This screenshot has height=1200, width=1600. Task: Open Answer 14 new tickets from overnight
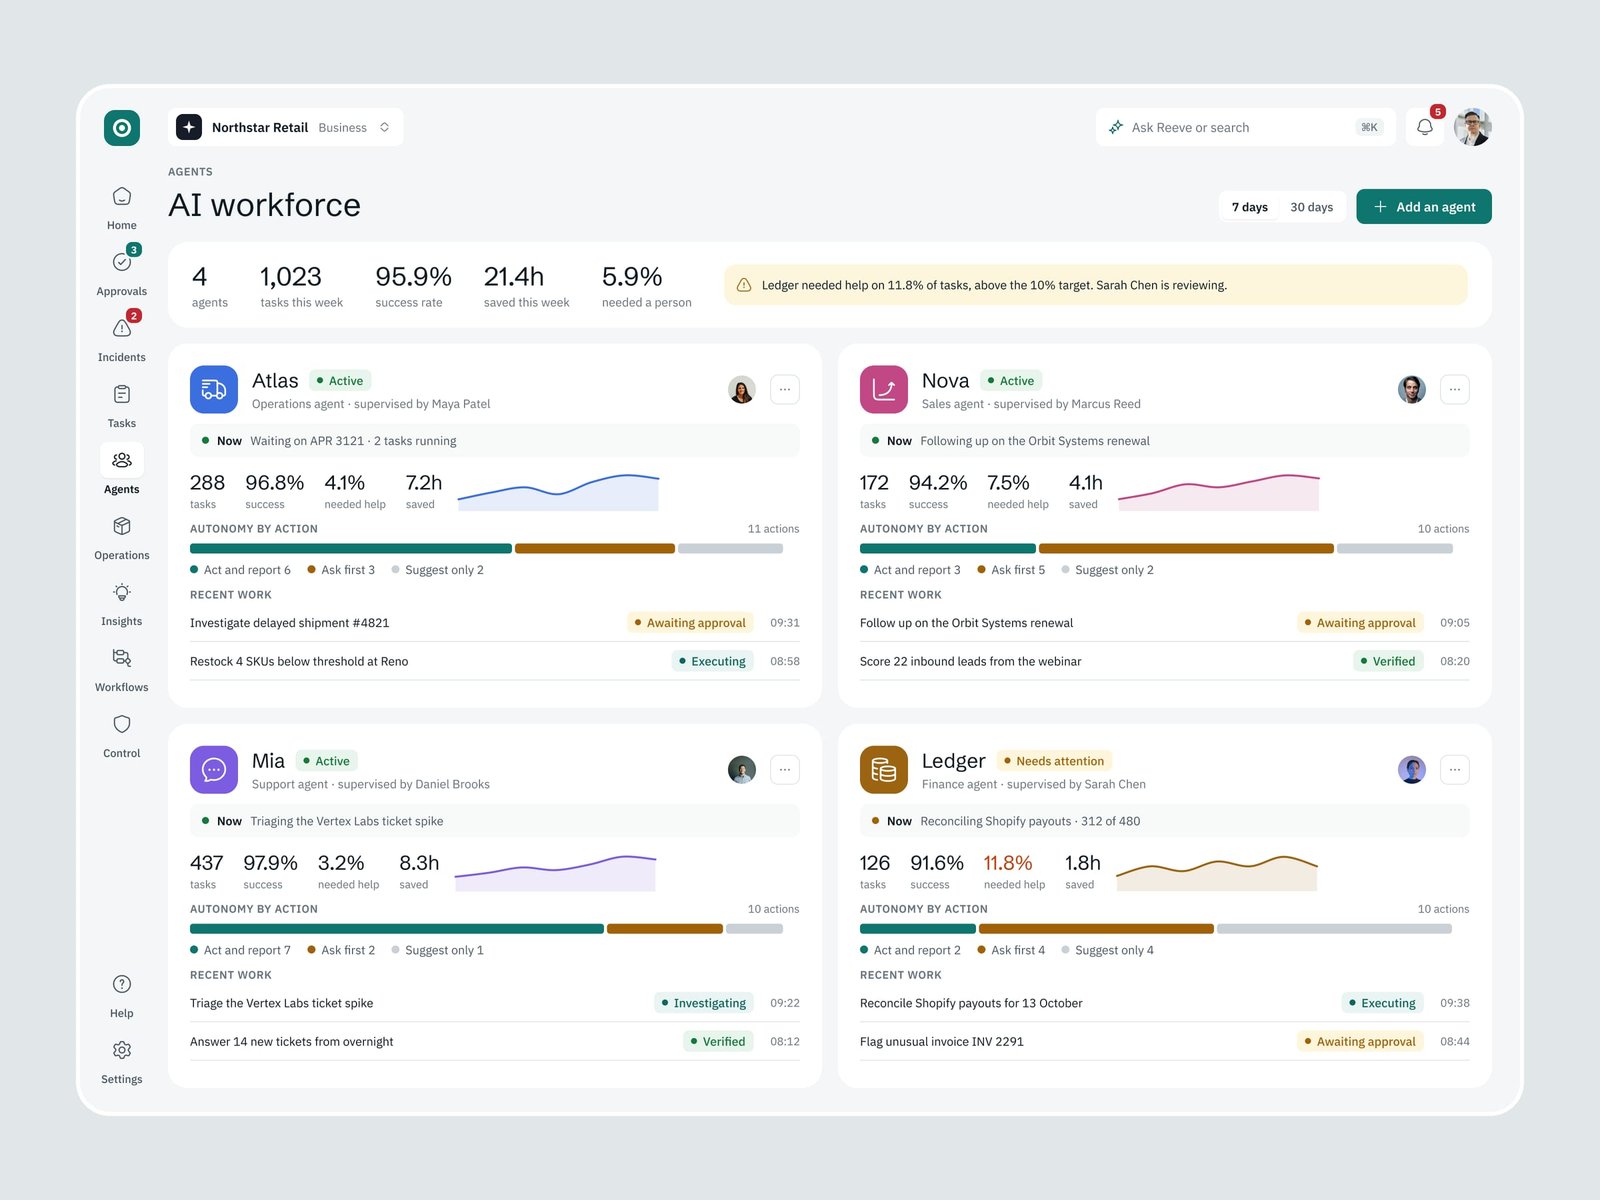495,1042
